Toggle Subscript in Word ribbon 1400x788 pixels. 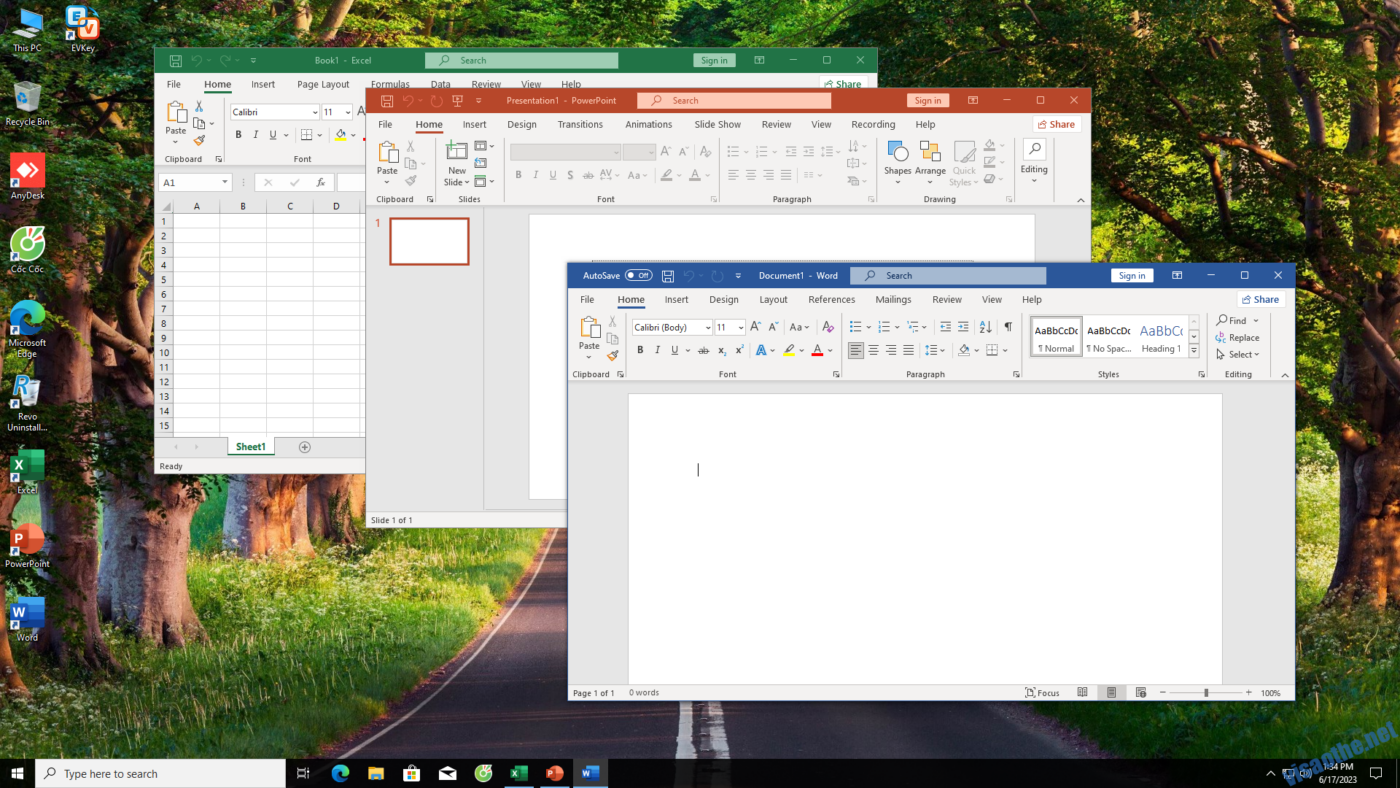pos(722,350)
